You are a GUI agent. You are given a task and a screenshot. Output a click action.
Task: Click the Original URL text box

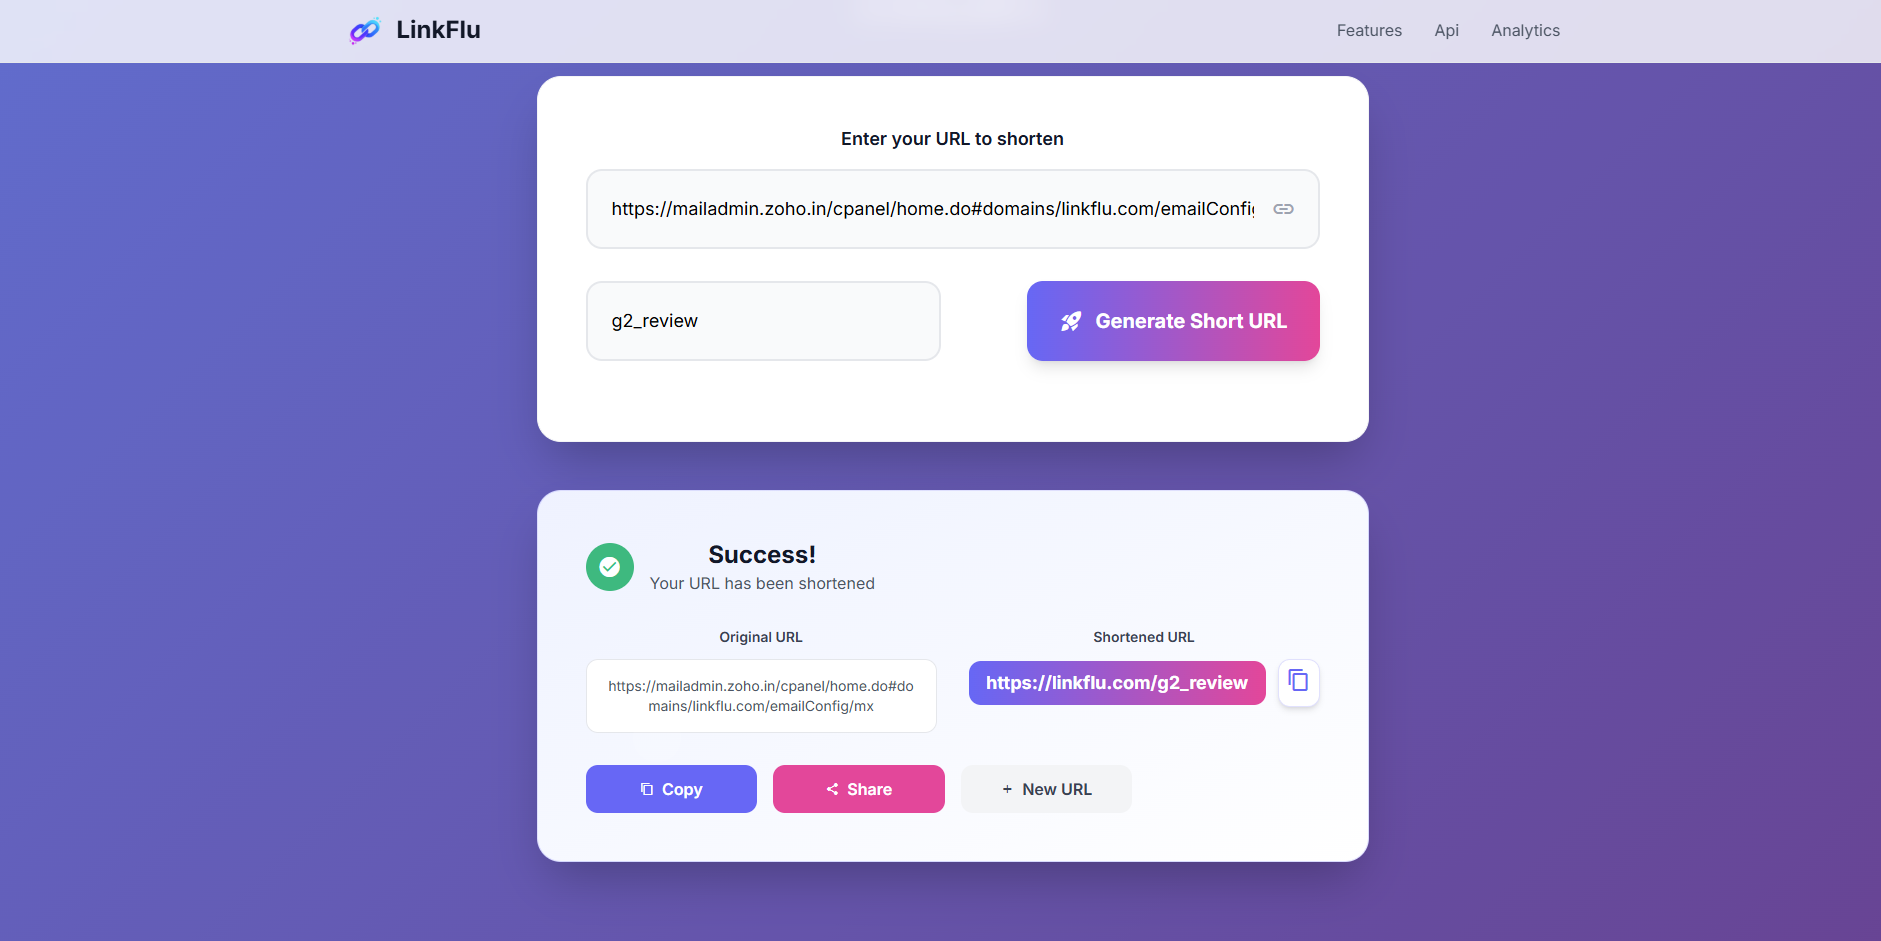coord(761,696)
